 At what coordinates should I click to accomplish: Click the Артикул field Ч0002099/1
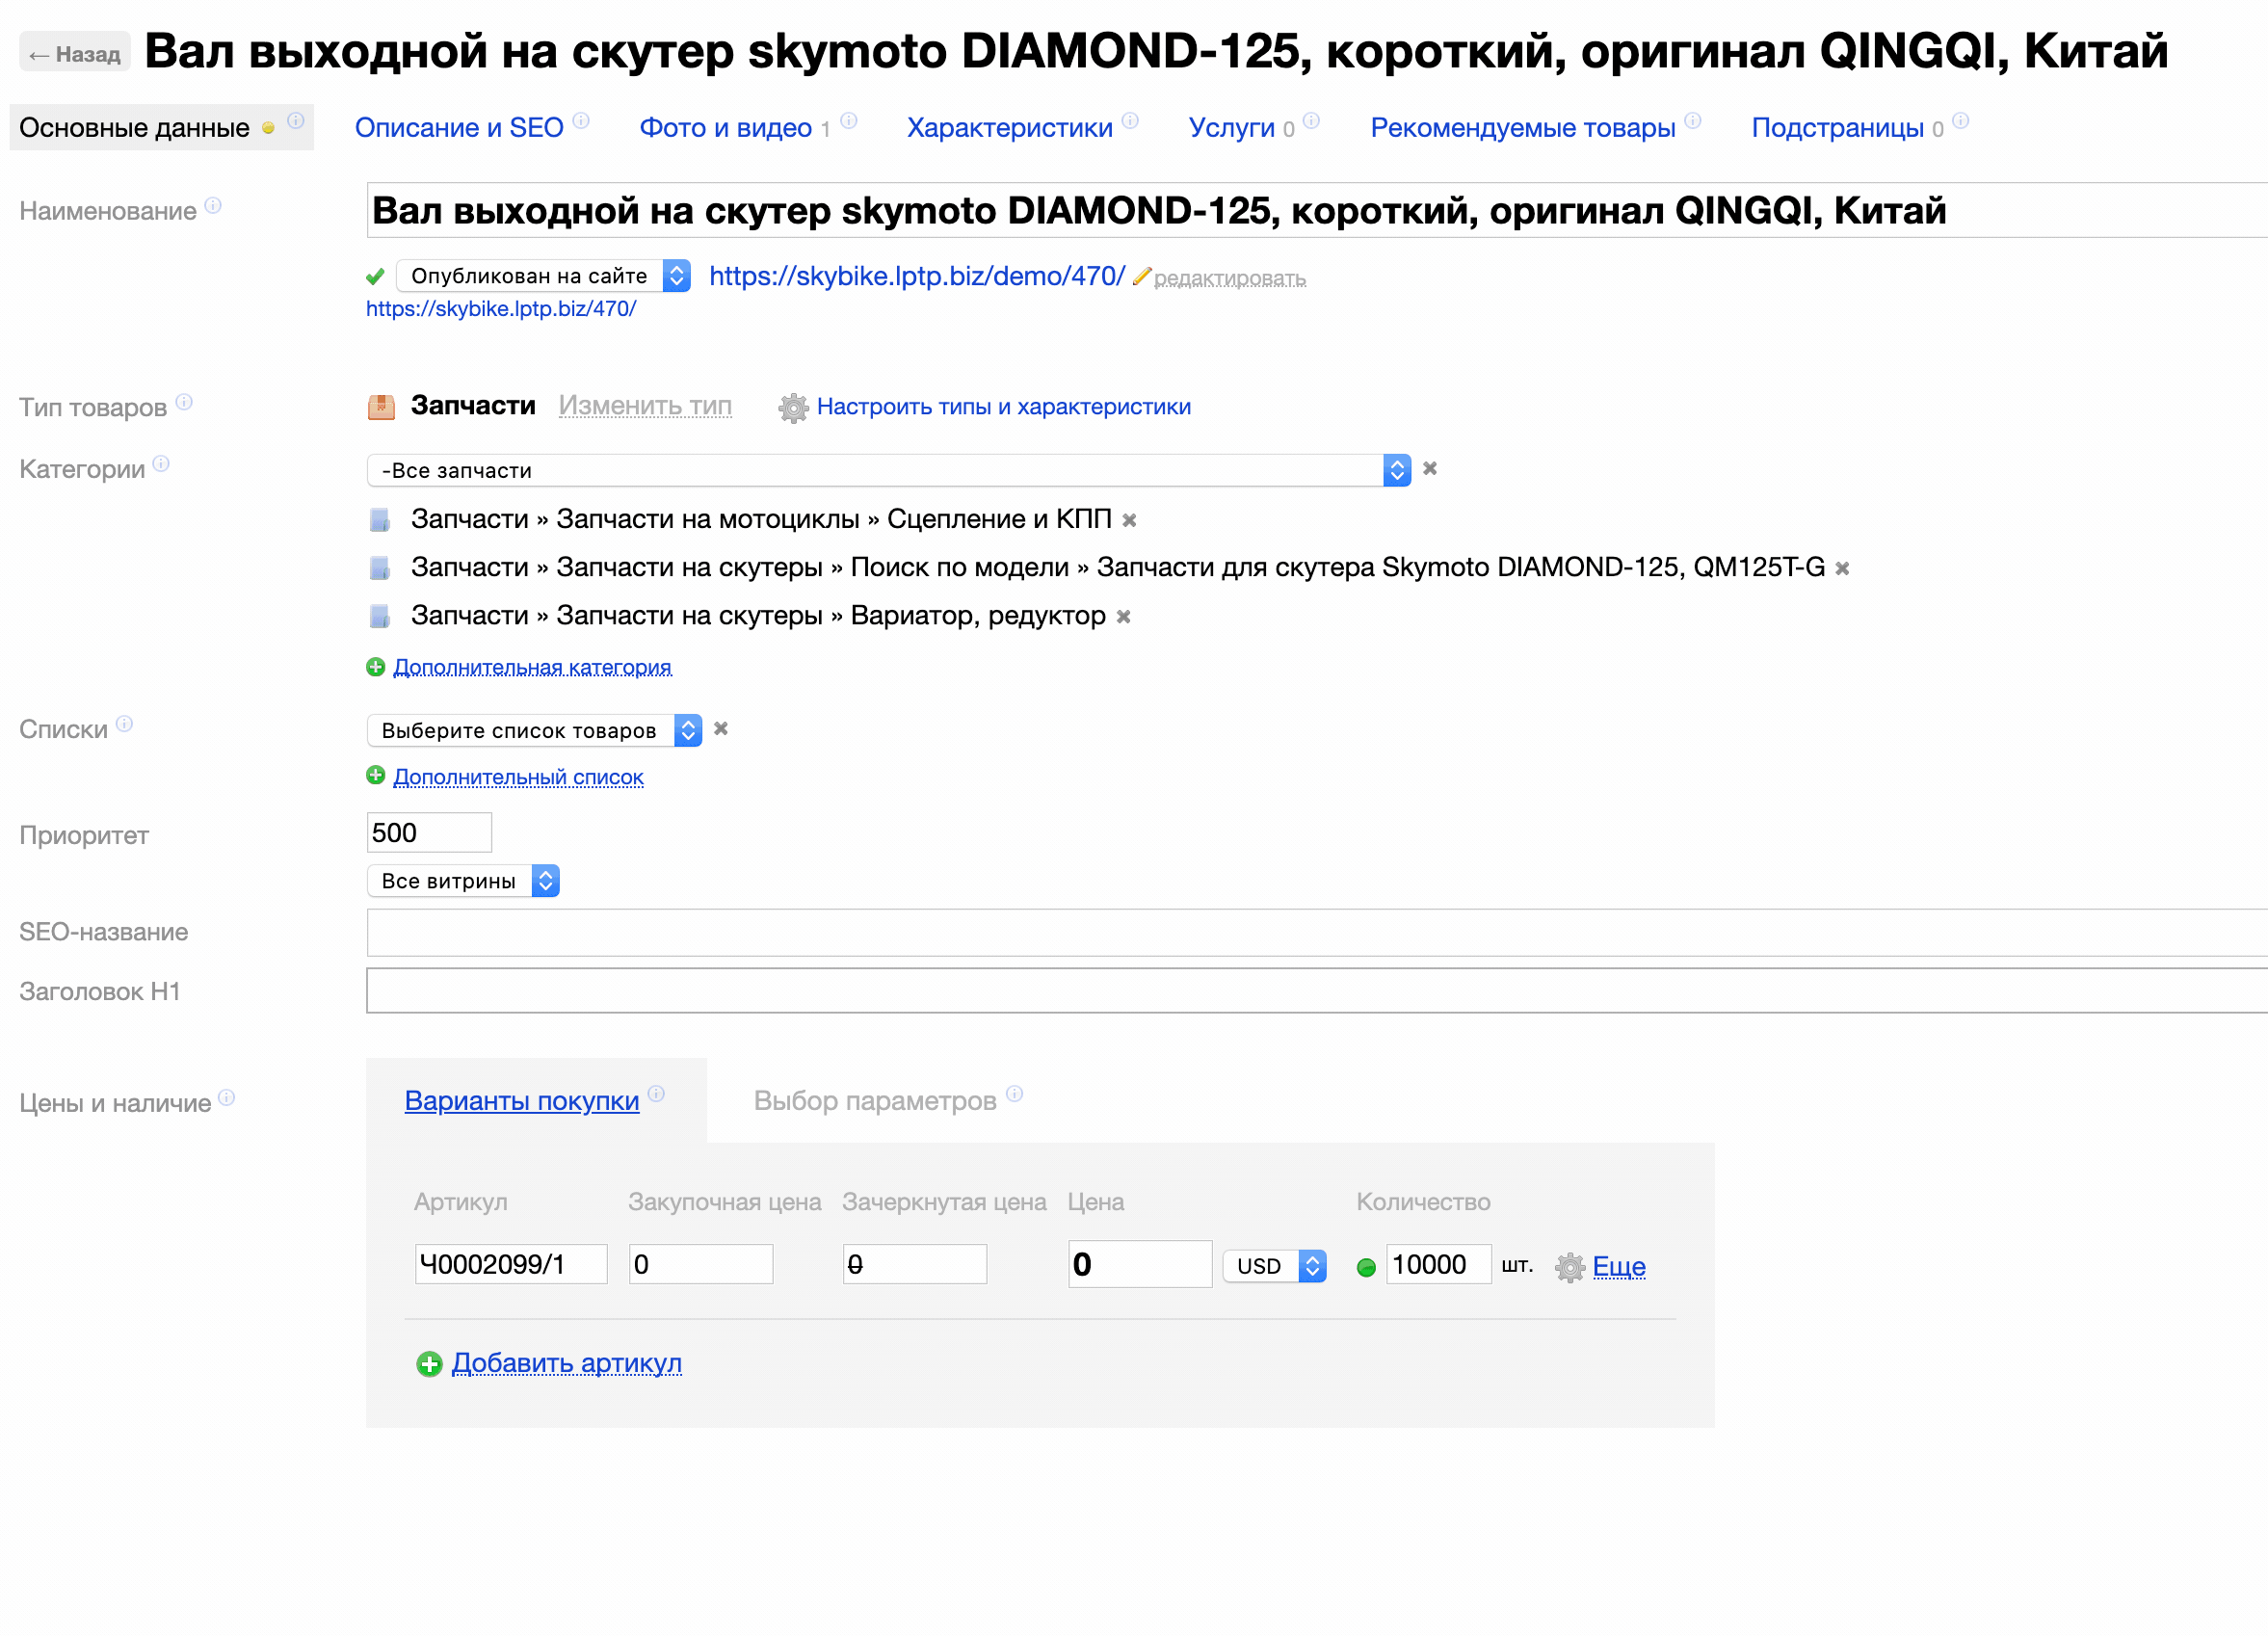click(511, 1264)
